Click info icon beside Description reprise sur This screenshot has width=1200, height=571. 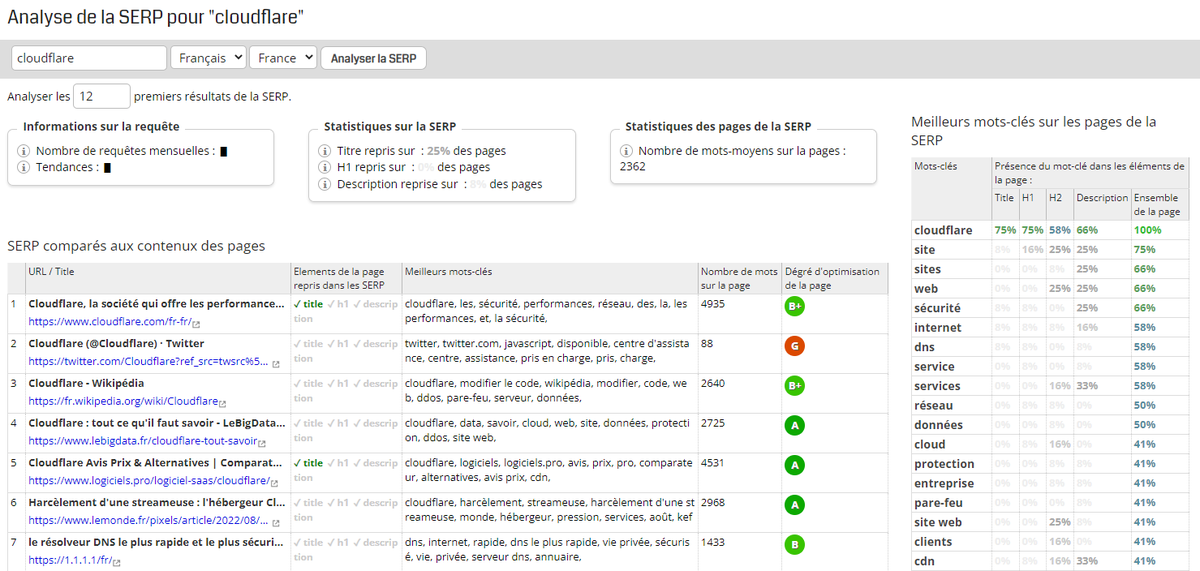[x=325, y=184]
